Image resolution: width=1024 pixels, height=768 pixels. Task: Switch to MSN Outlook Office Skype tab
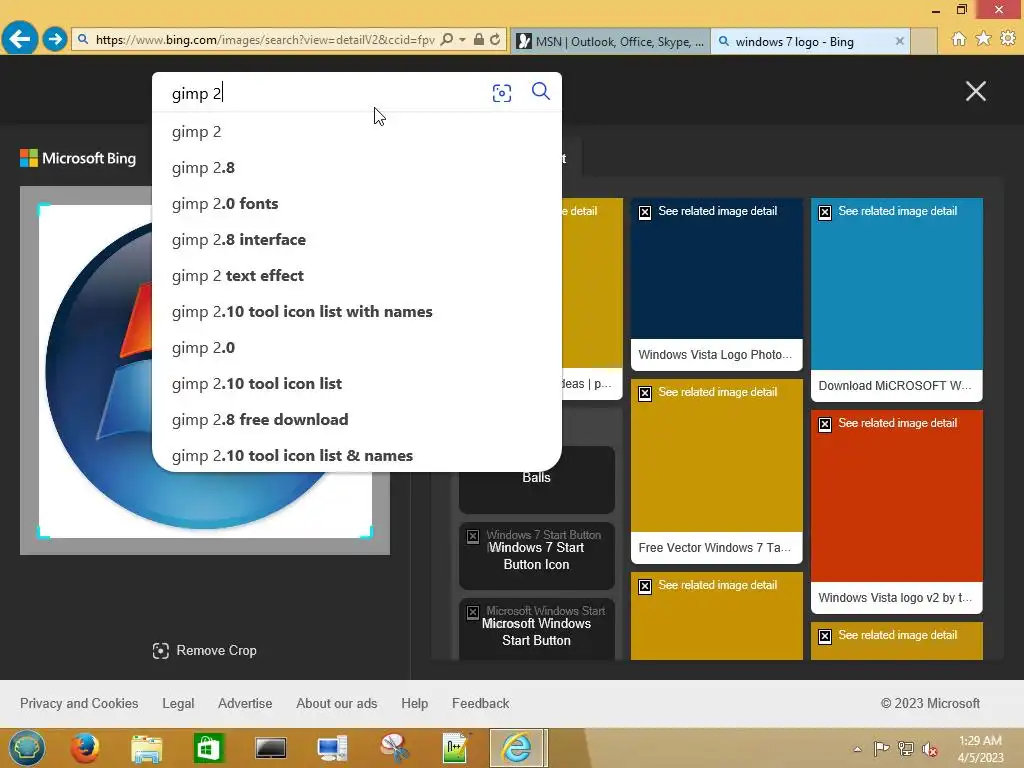(x=611, y=42)
